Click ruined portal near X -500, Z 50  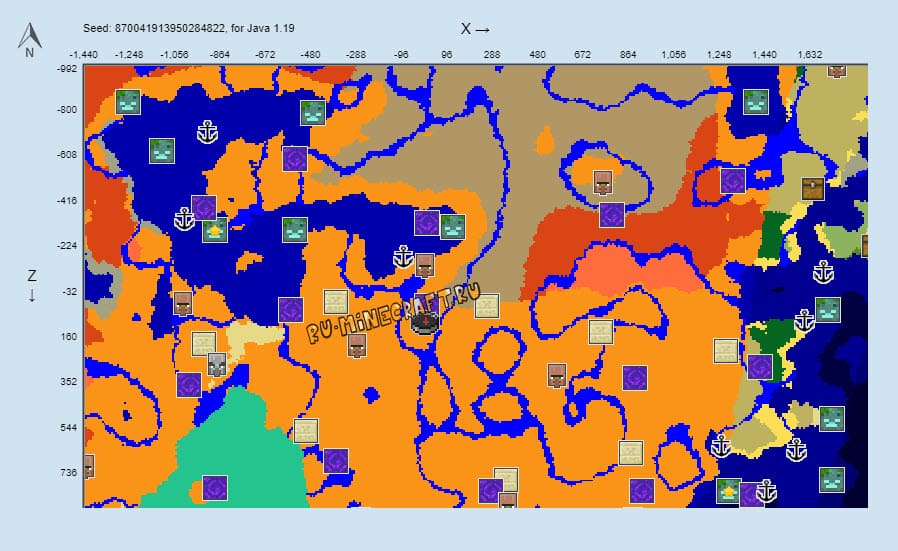(291, 310)
